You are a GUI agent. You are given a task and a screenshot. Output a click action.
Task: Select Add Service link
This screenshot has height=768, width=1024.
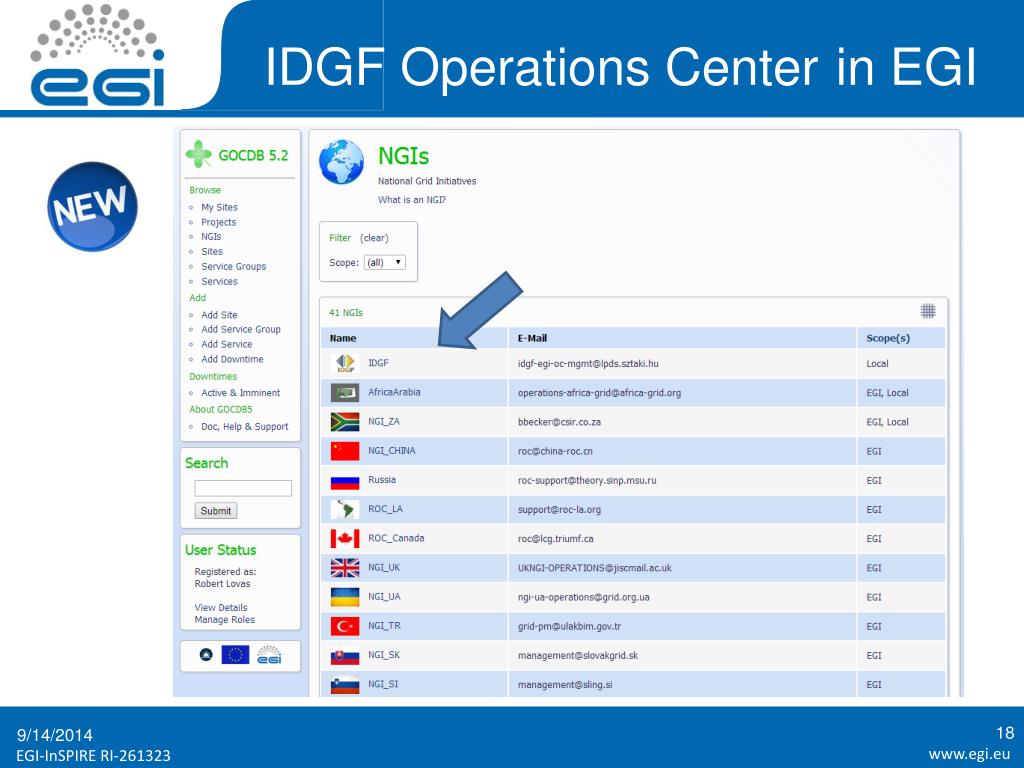point(227,344)
